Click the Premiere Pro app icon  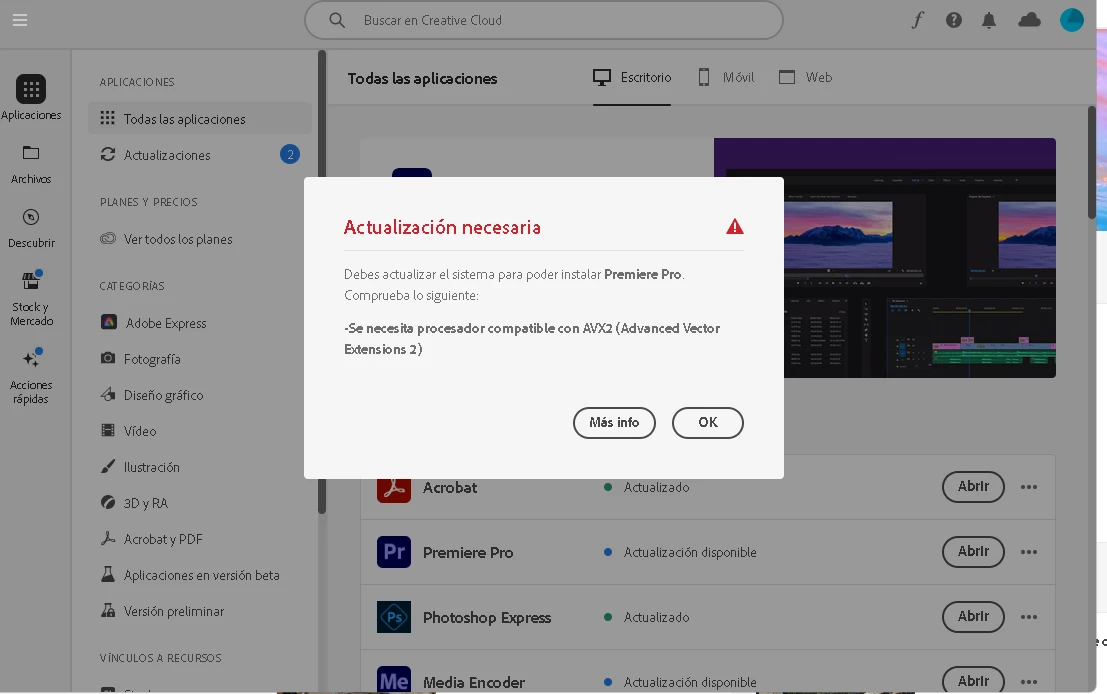coord(394,552)
